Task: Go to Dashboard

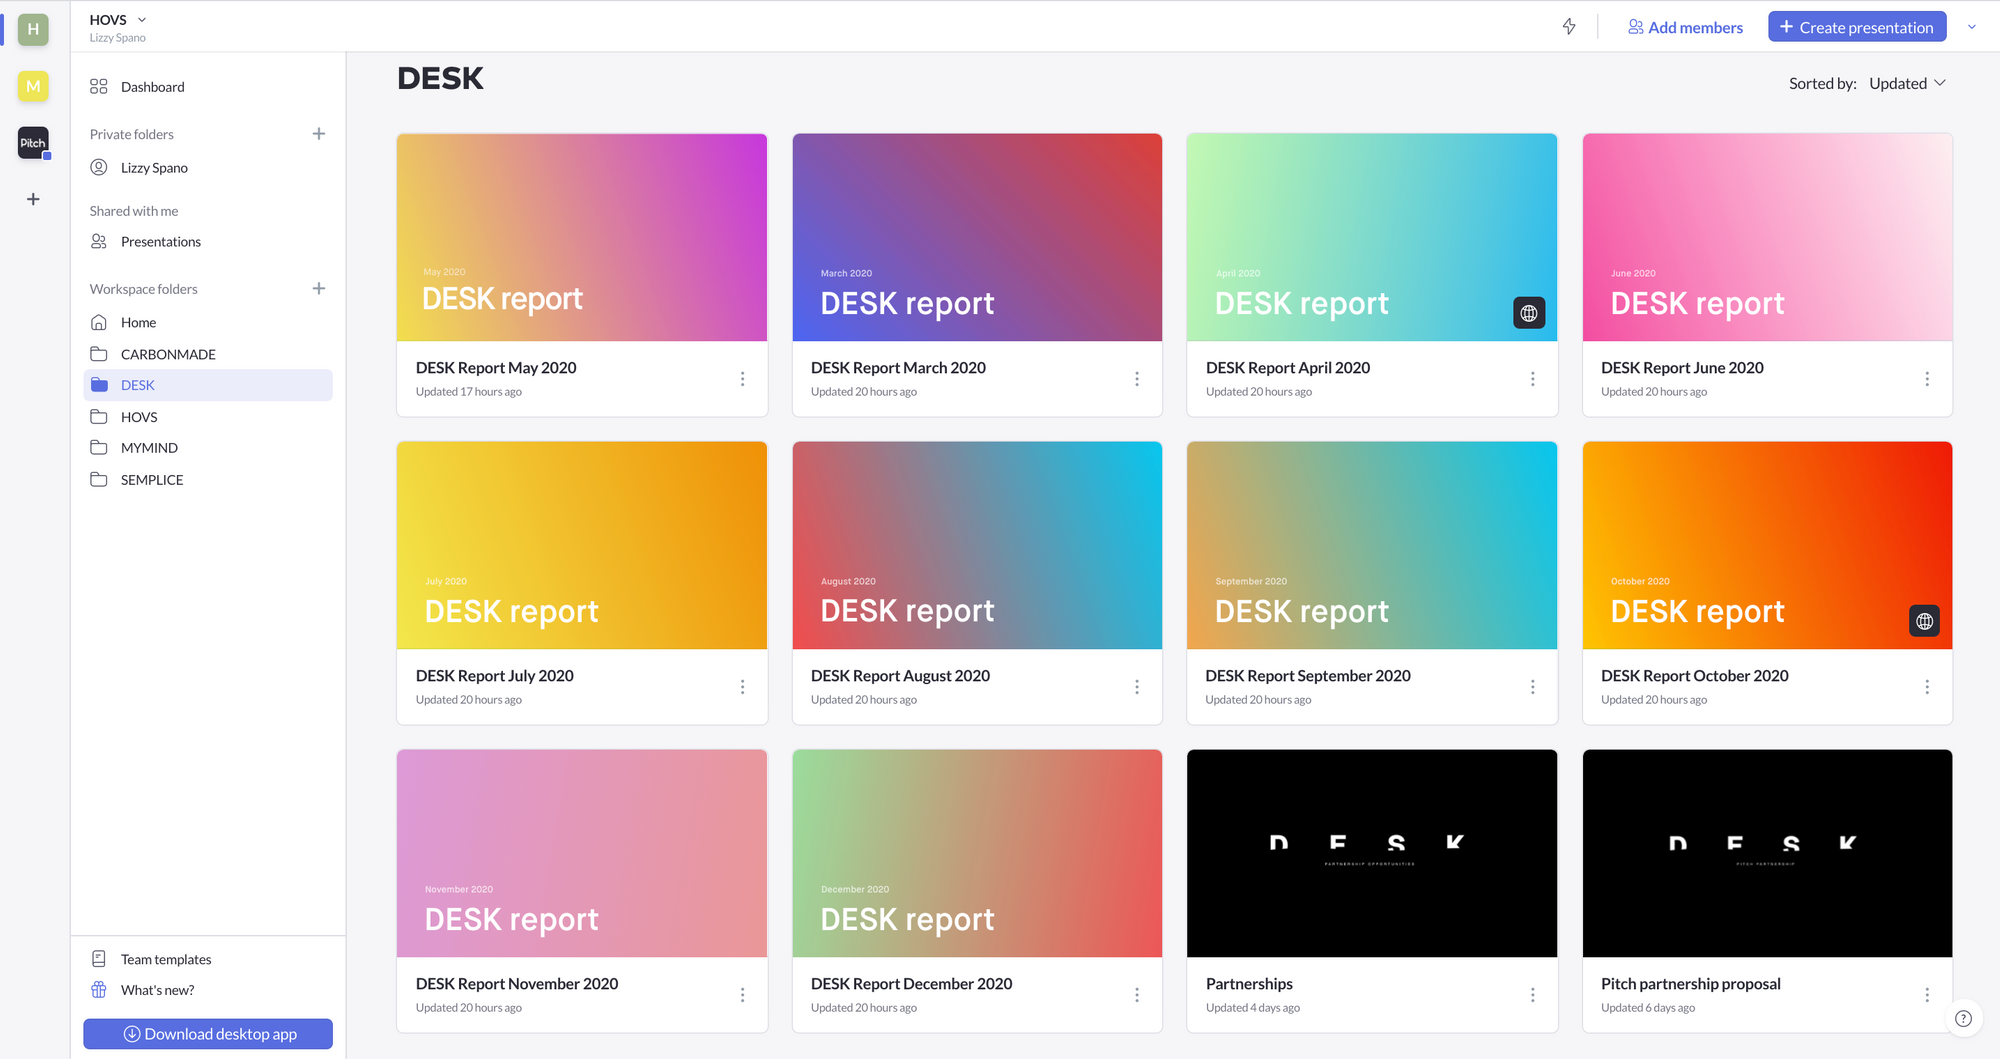Action: click(208, 87)
